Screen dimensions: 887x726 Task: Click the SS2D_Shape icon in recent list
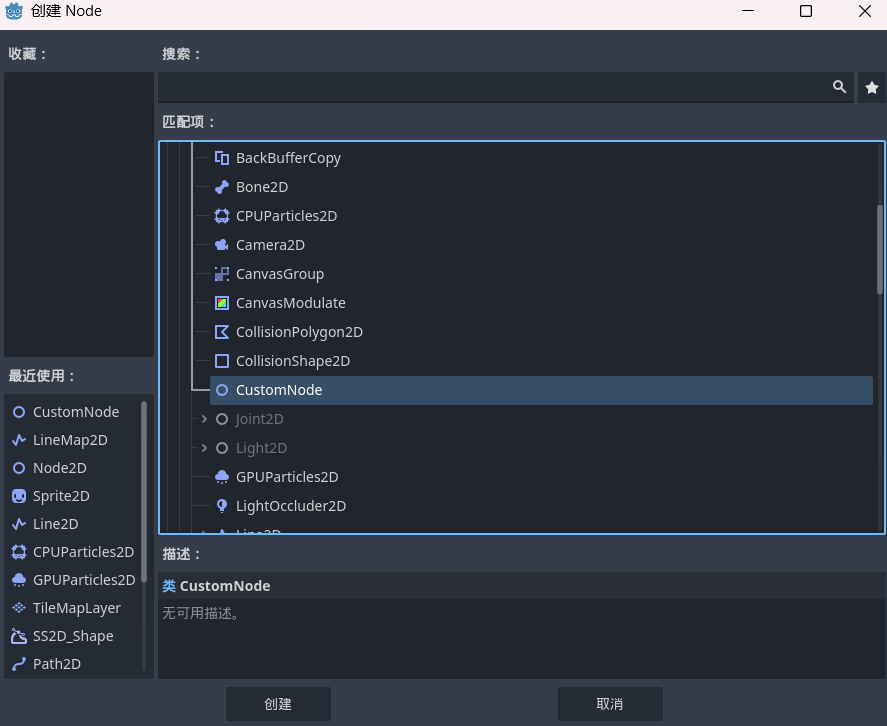19,636
